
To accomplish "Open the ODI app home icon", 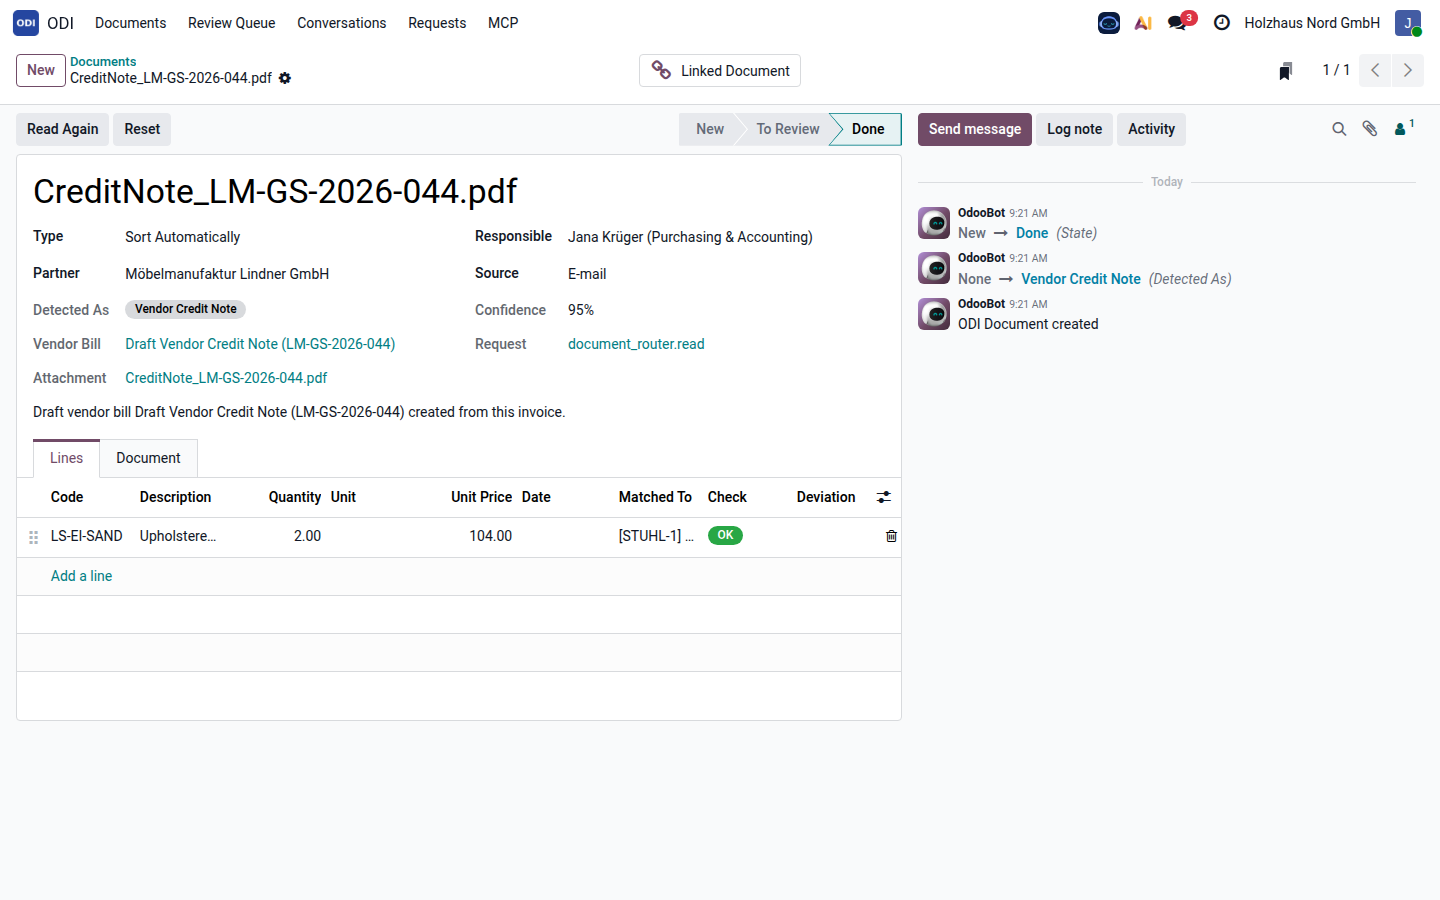I will point(26,23).
